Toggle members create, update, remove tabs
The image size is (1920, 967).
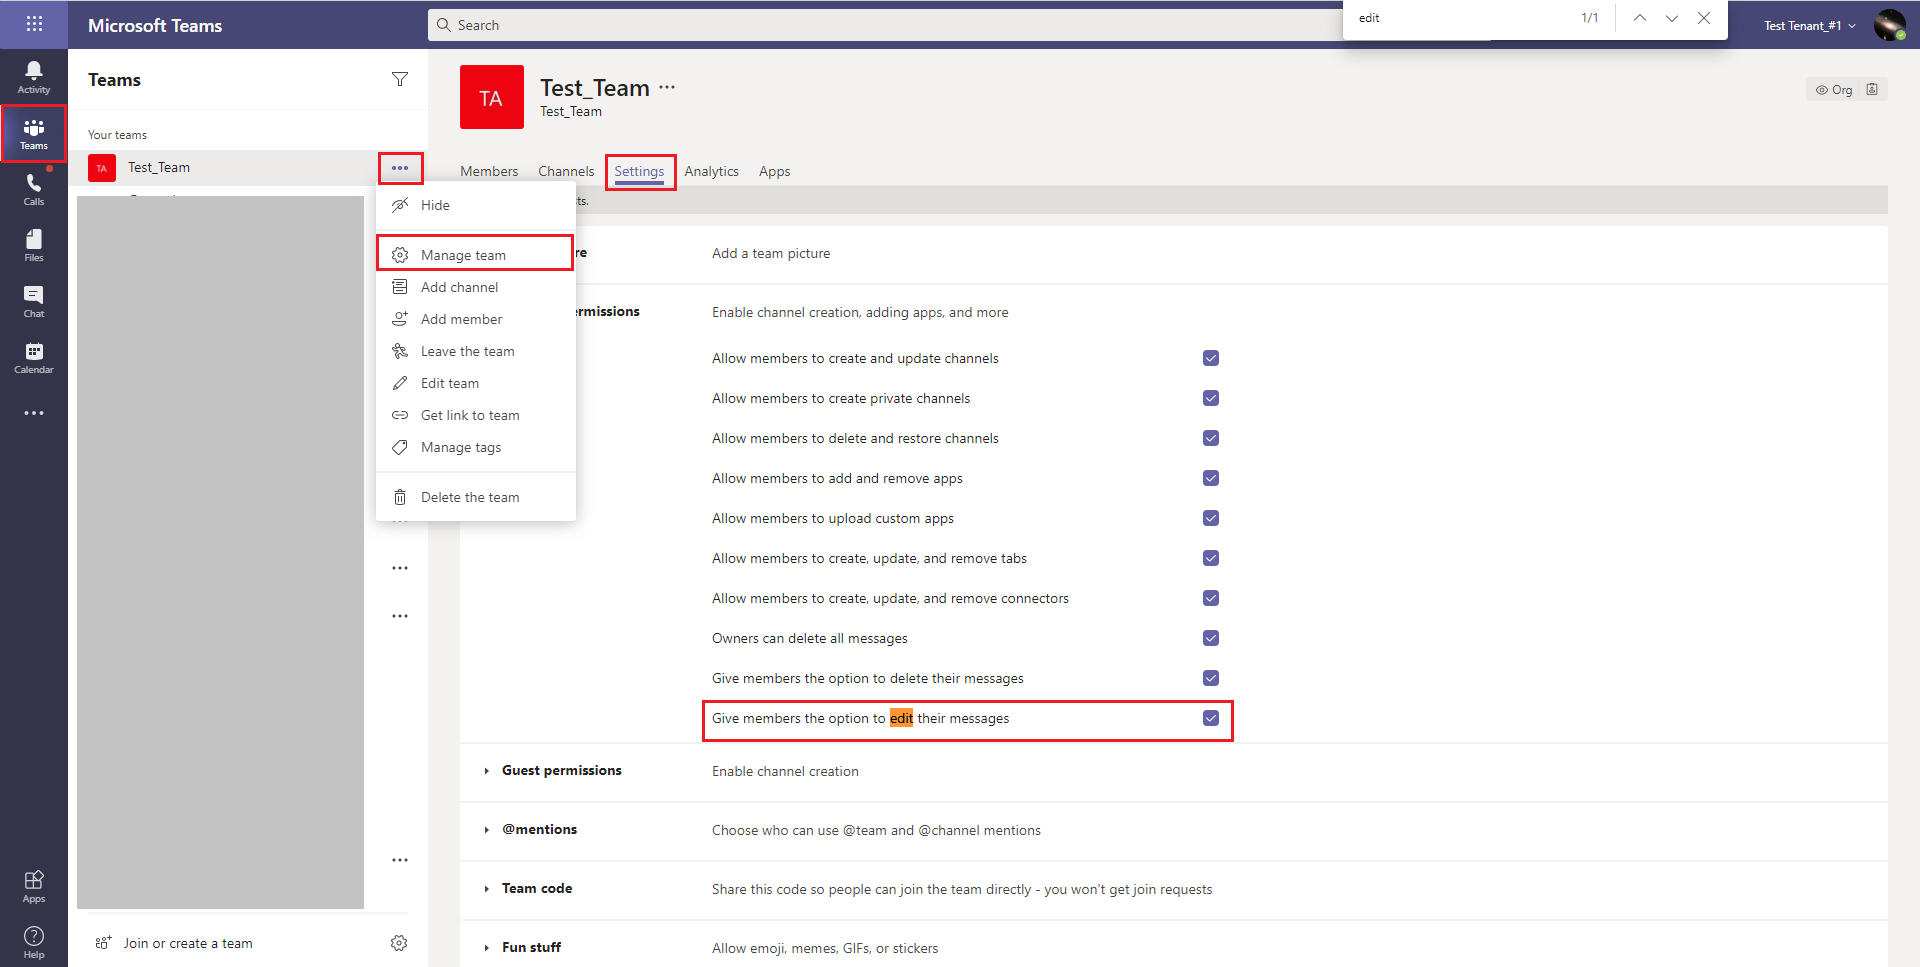[1211, 558]
